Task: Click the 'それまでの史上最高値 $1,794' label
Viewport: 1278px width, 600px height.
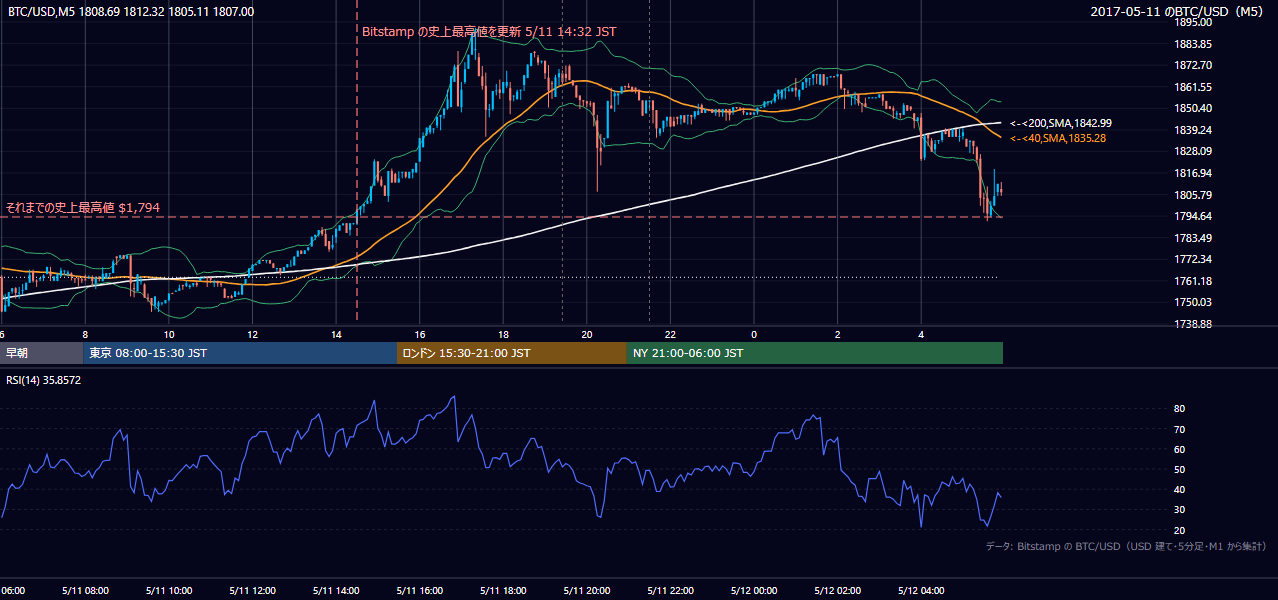Action: click(x=83, y=208)
